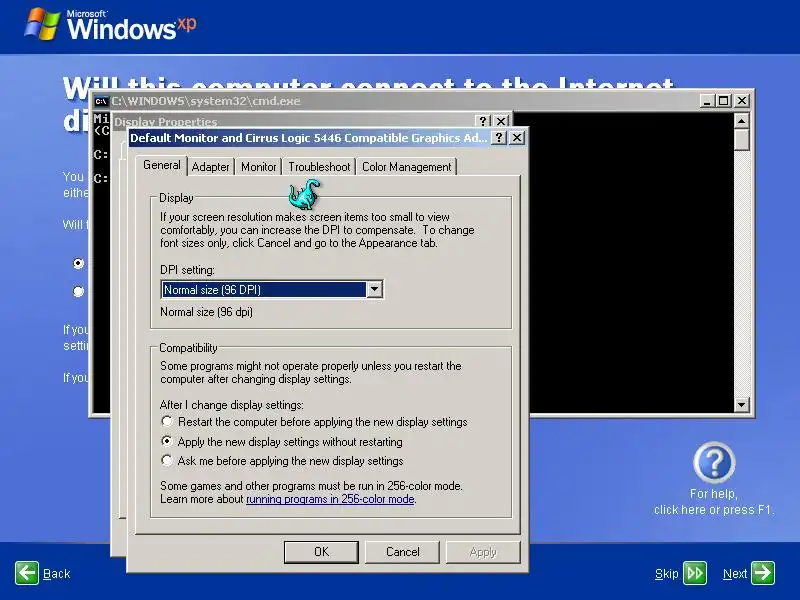The width and height of the screenshot is (800, 600).
Task: Click the blue help question mark icon
Action: (x=714, y=463)
